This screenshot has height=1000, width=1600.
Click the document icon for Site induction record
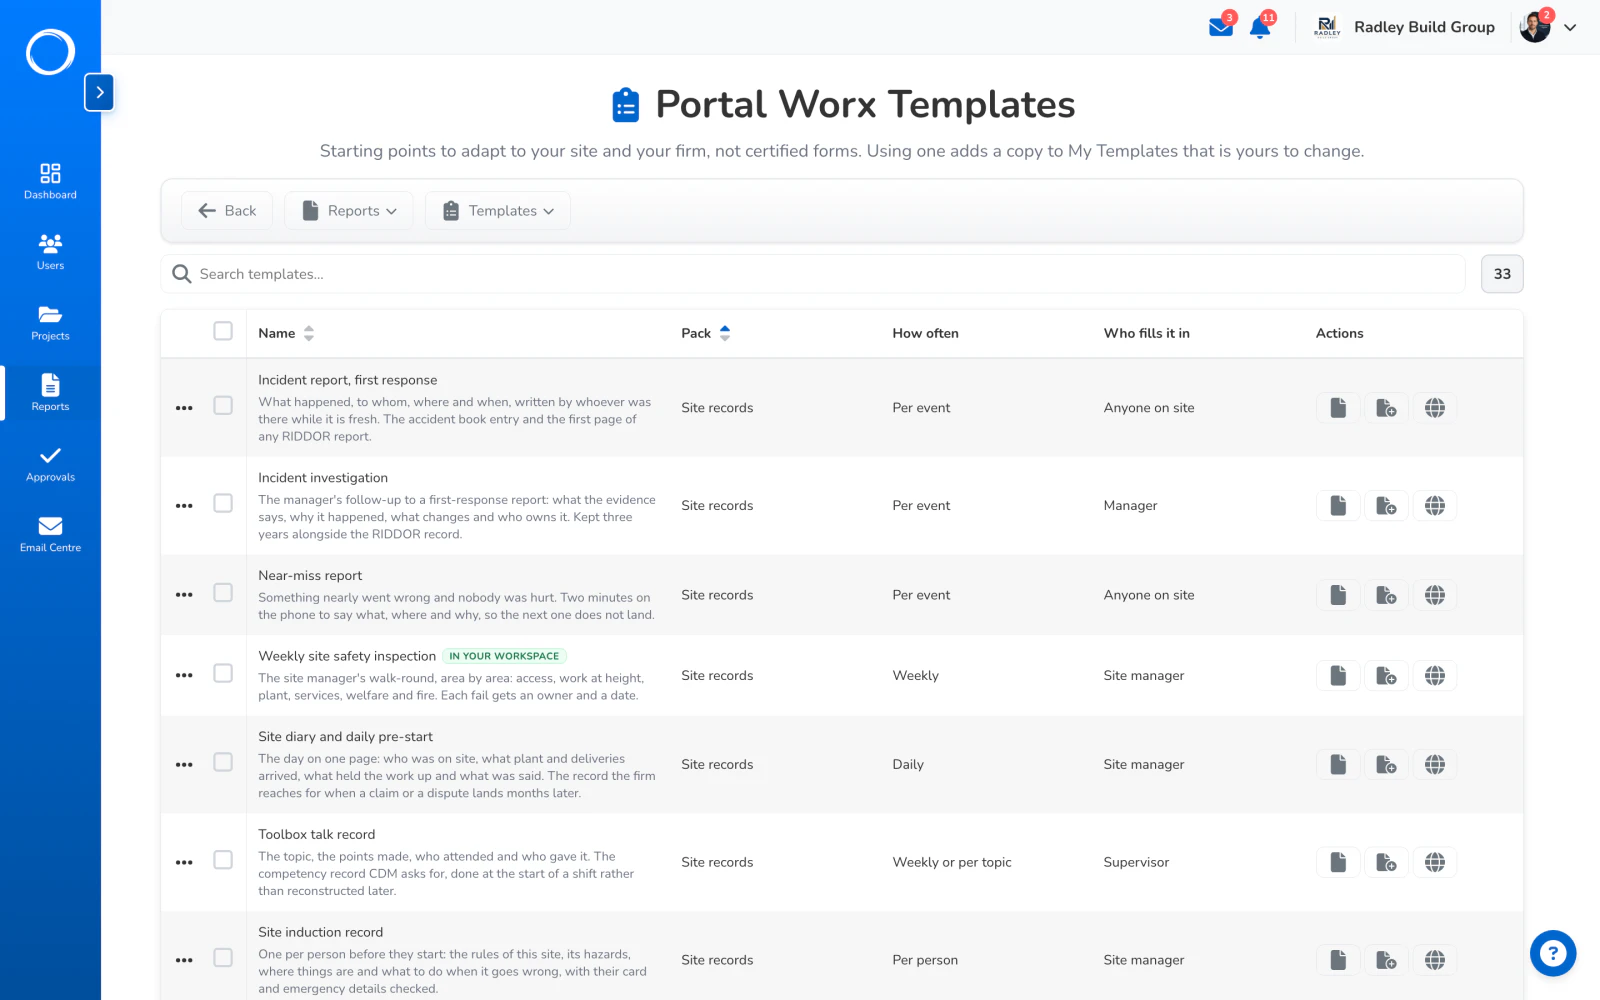point(1338,960)
